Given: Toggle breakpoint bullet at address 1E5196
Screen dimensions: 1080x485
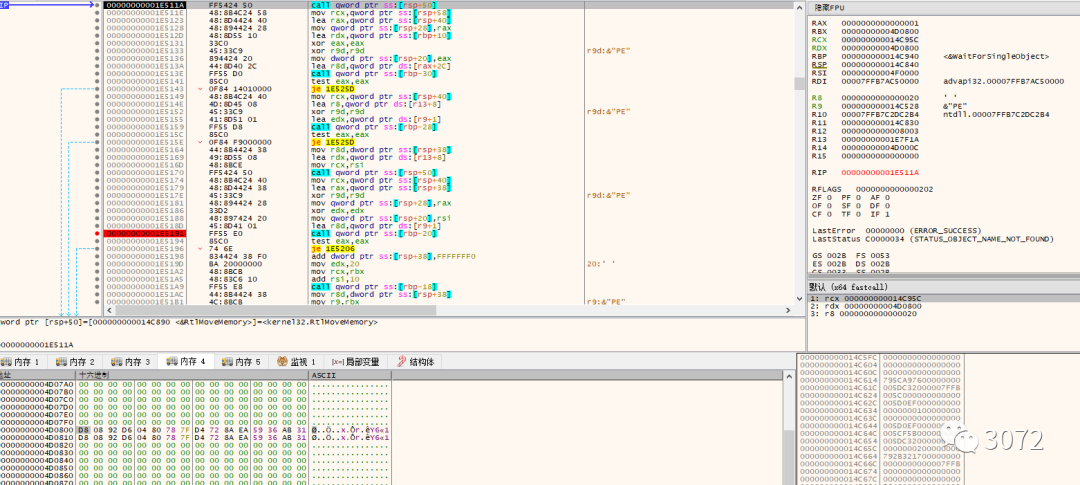Looking at the screenshot, I should (x=98, y=249).
